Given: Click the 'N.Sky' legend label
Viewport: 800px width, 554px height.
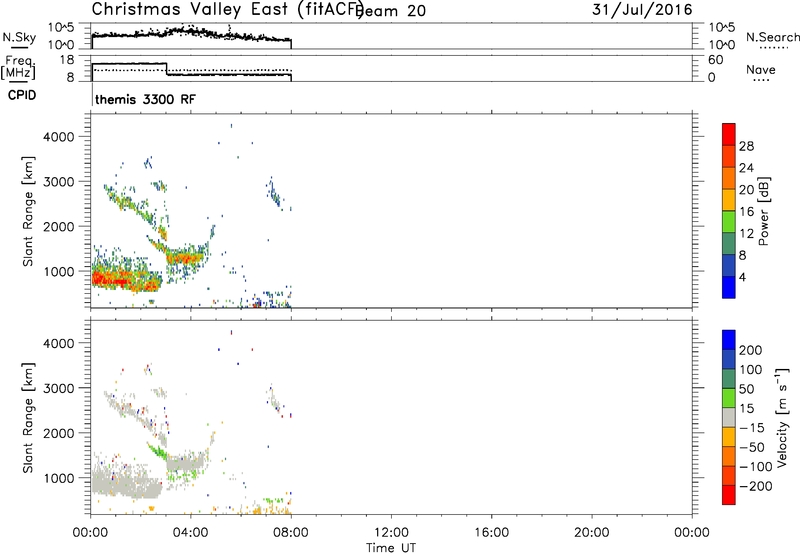Looking at the screenshot, I should pos(19,37).
